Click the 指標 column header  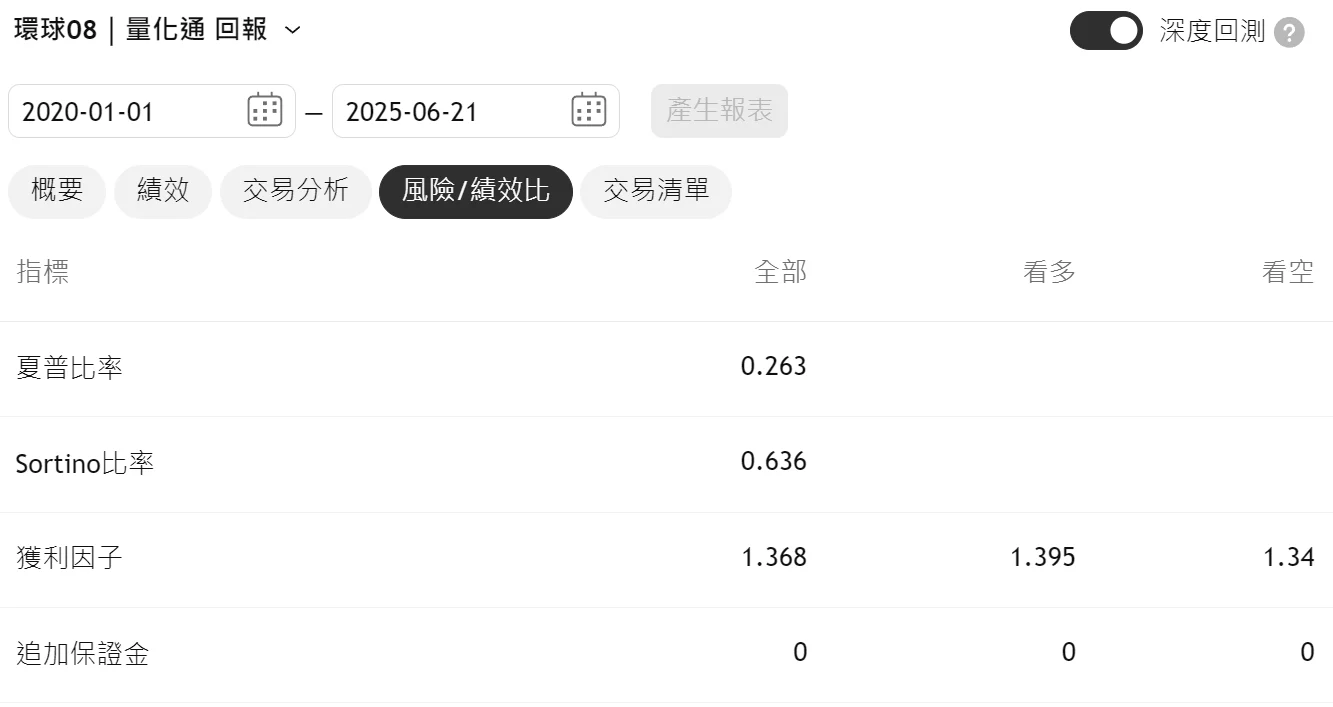[43, 272]
